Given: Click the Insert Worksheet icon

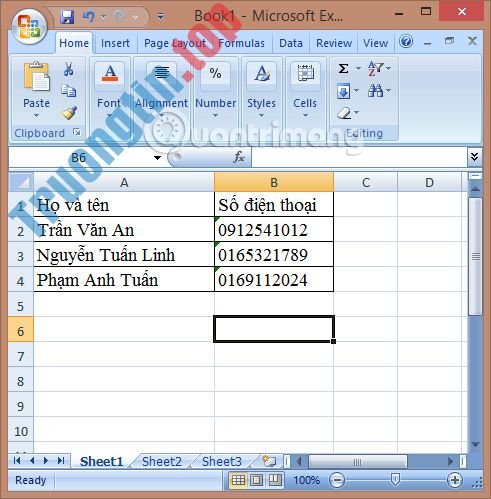Looking at the screenshot, I should (269, 461).
